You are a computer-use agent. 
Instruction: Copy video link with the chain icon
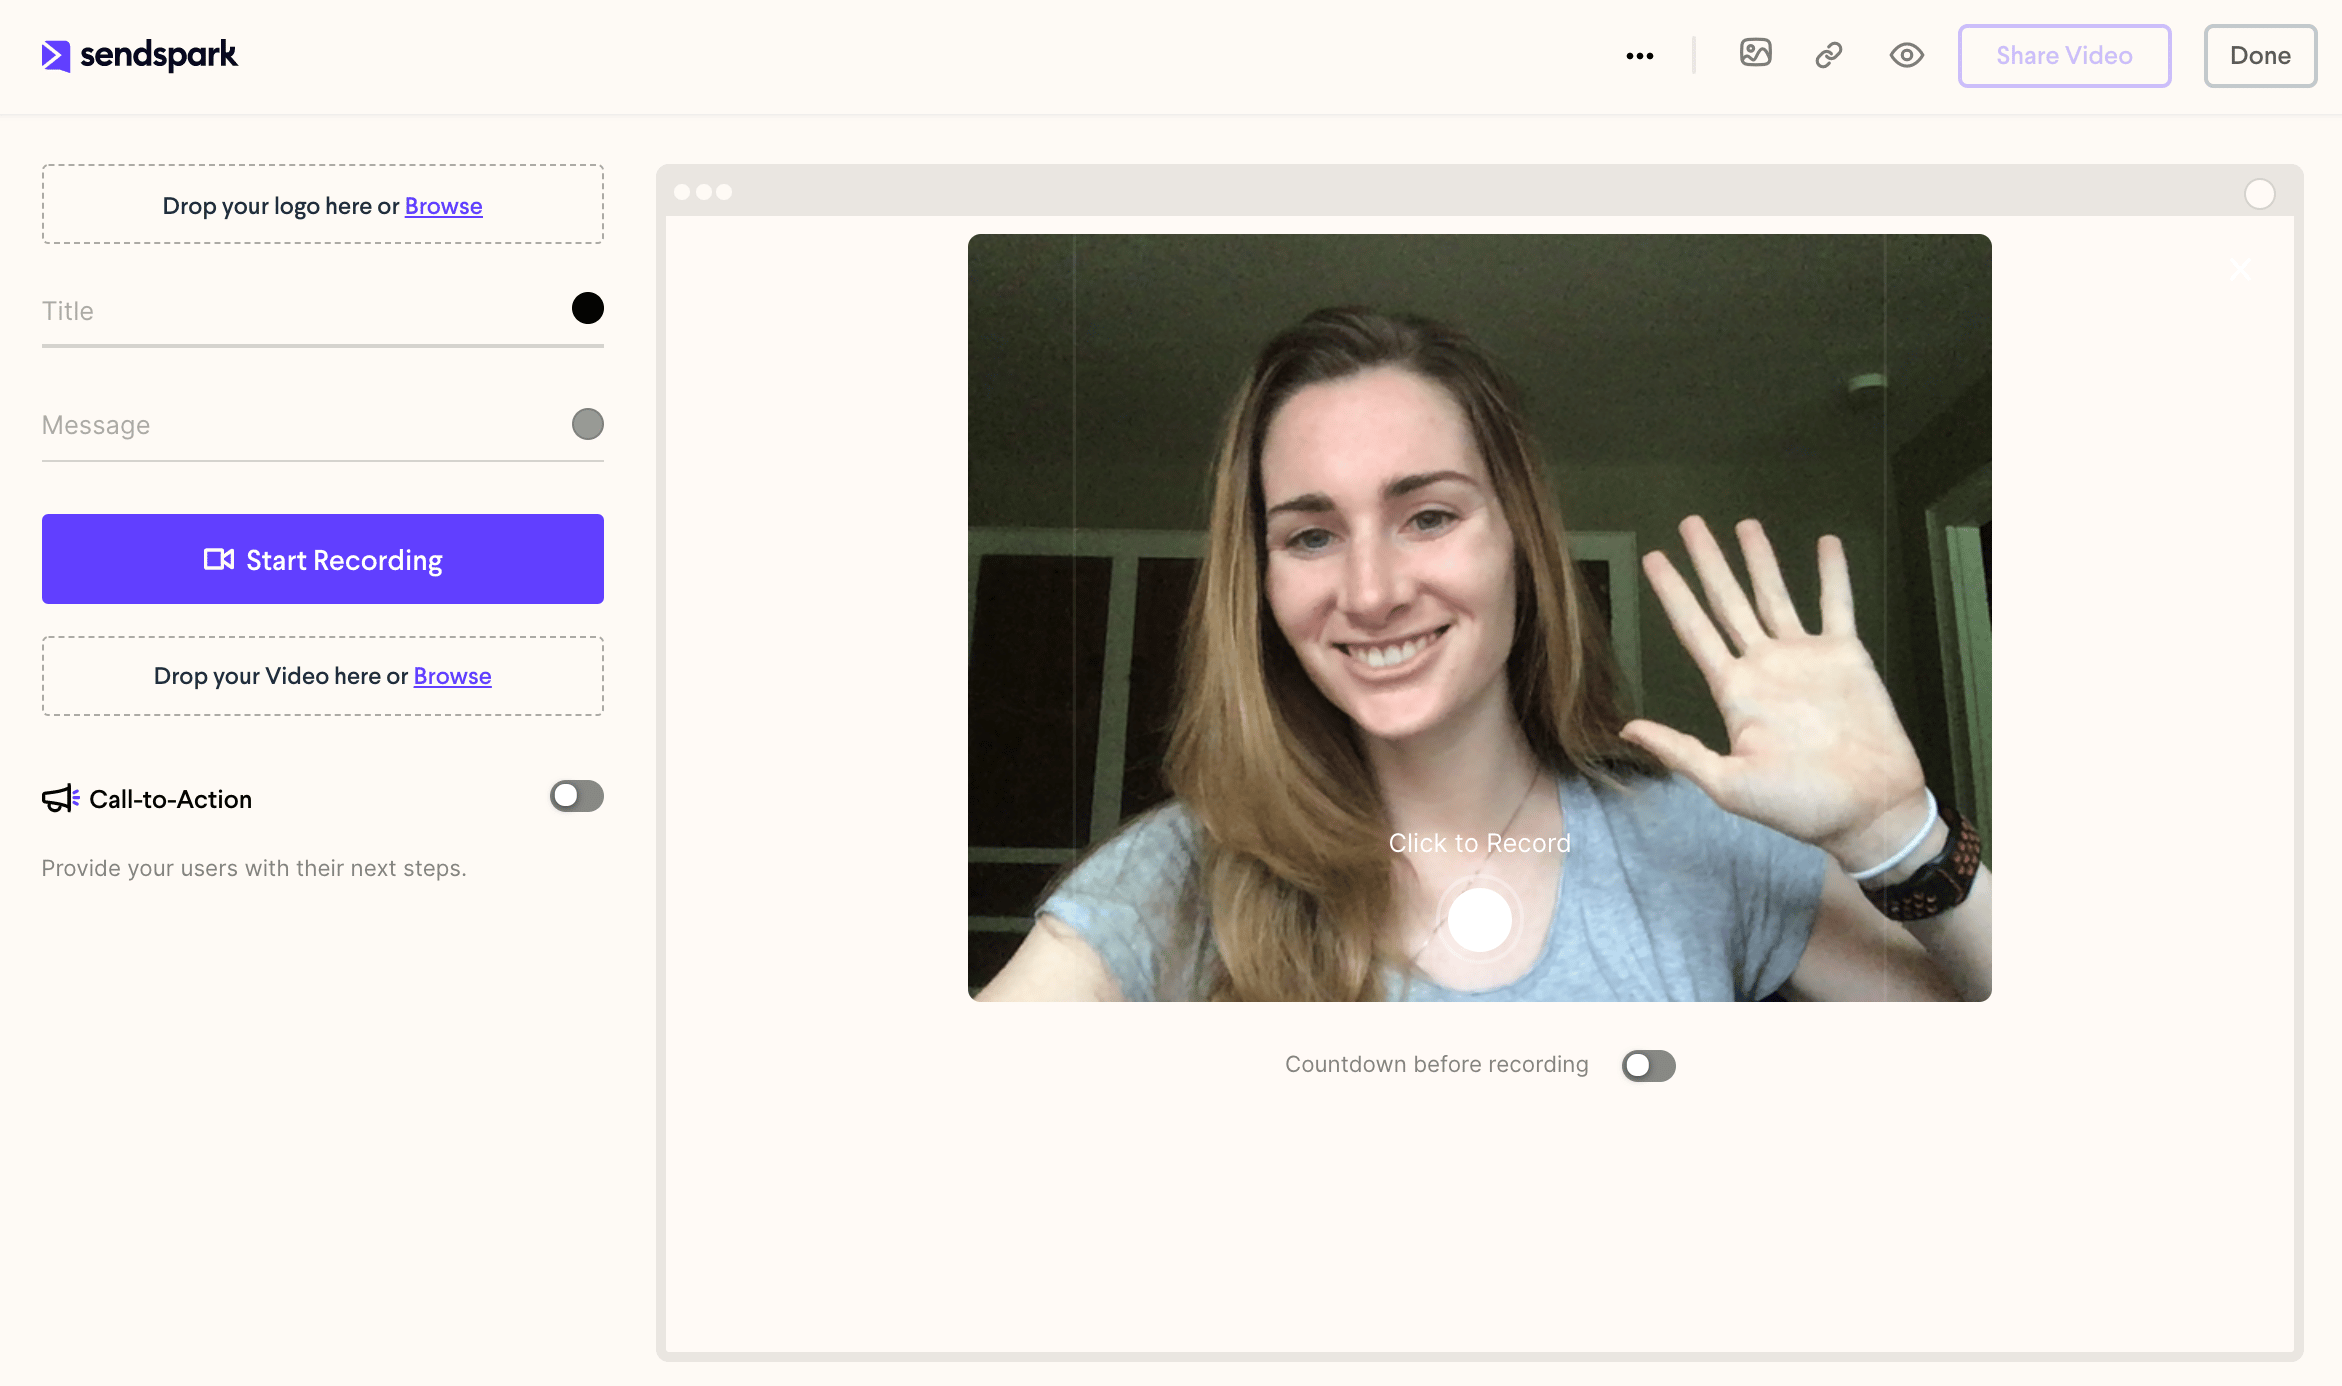coord(1829,55)
